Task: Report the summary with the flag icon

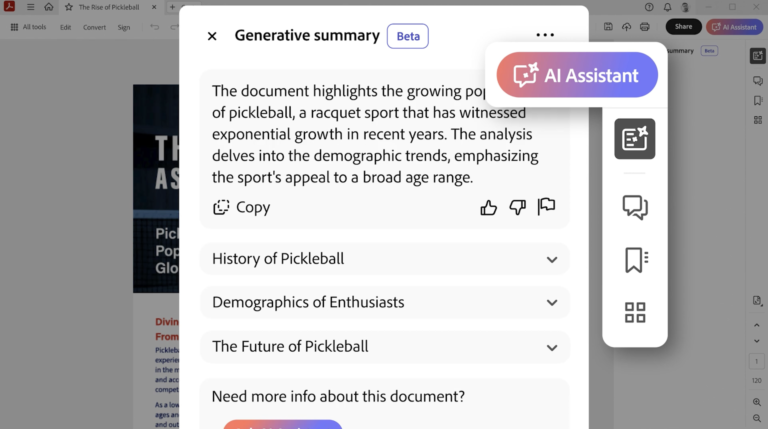Action: (546, 207)
